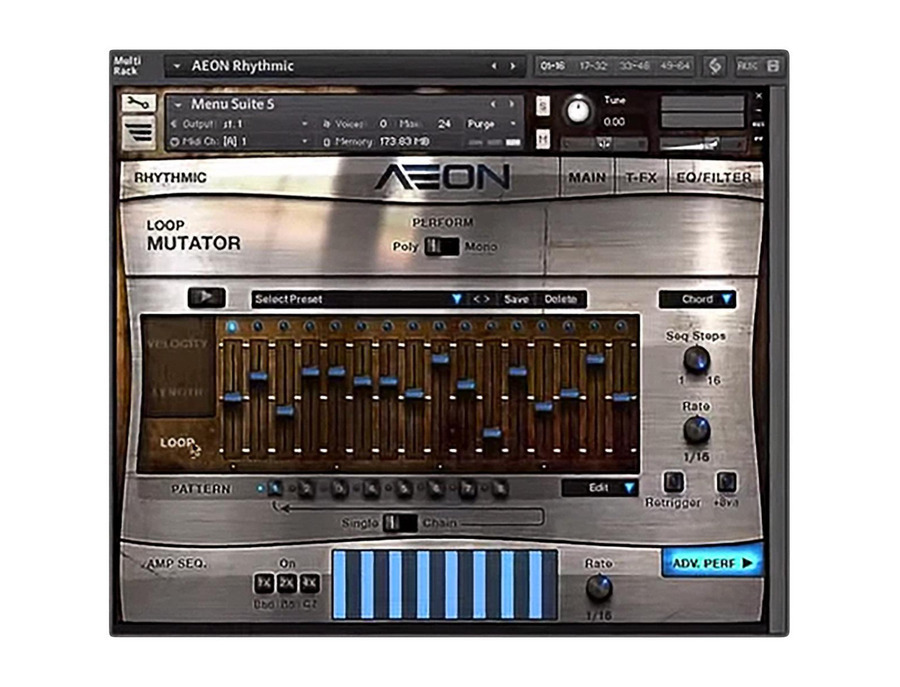The image size is (900, 687).
Task: Click the Tune knob
Action: click(x=578, y=111)
